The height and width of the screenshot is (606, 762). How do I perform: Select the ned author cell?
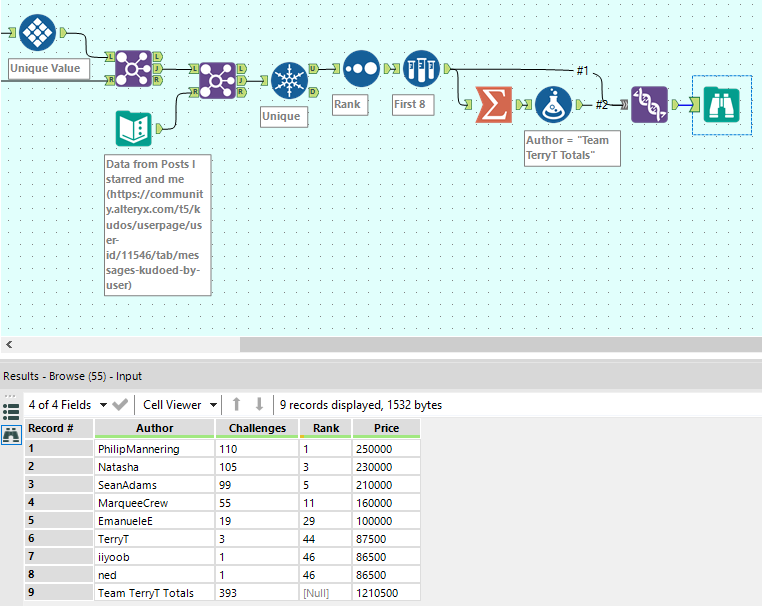click(x=155, y=575)
